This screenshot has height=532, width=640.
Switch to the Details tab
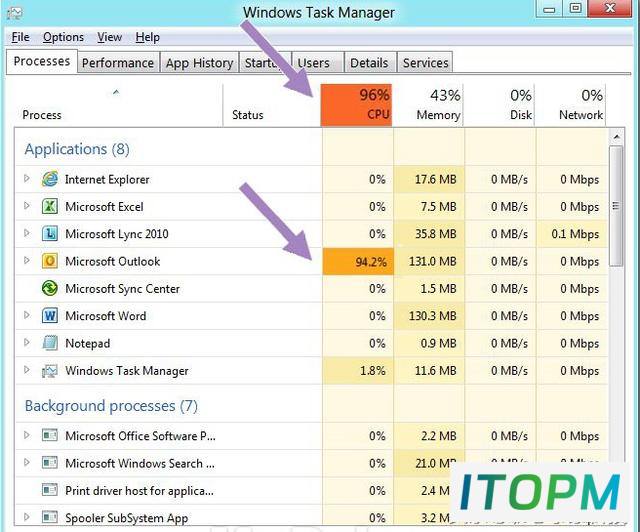coord(369,63)
